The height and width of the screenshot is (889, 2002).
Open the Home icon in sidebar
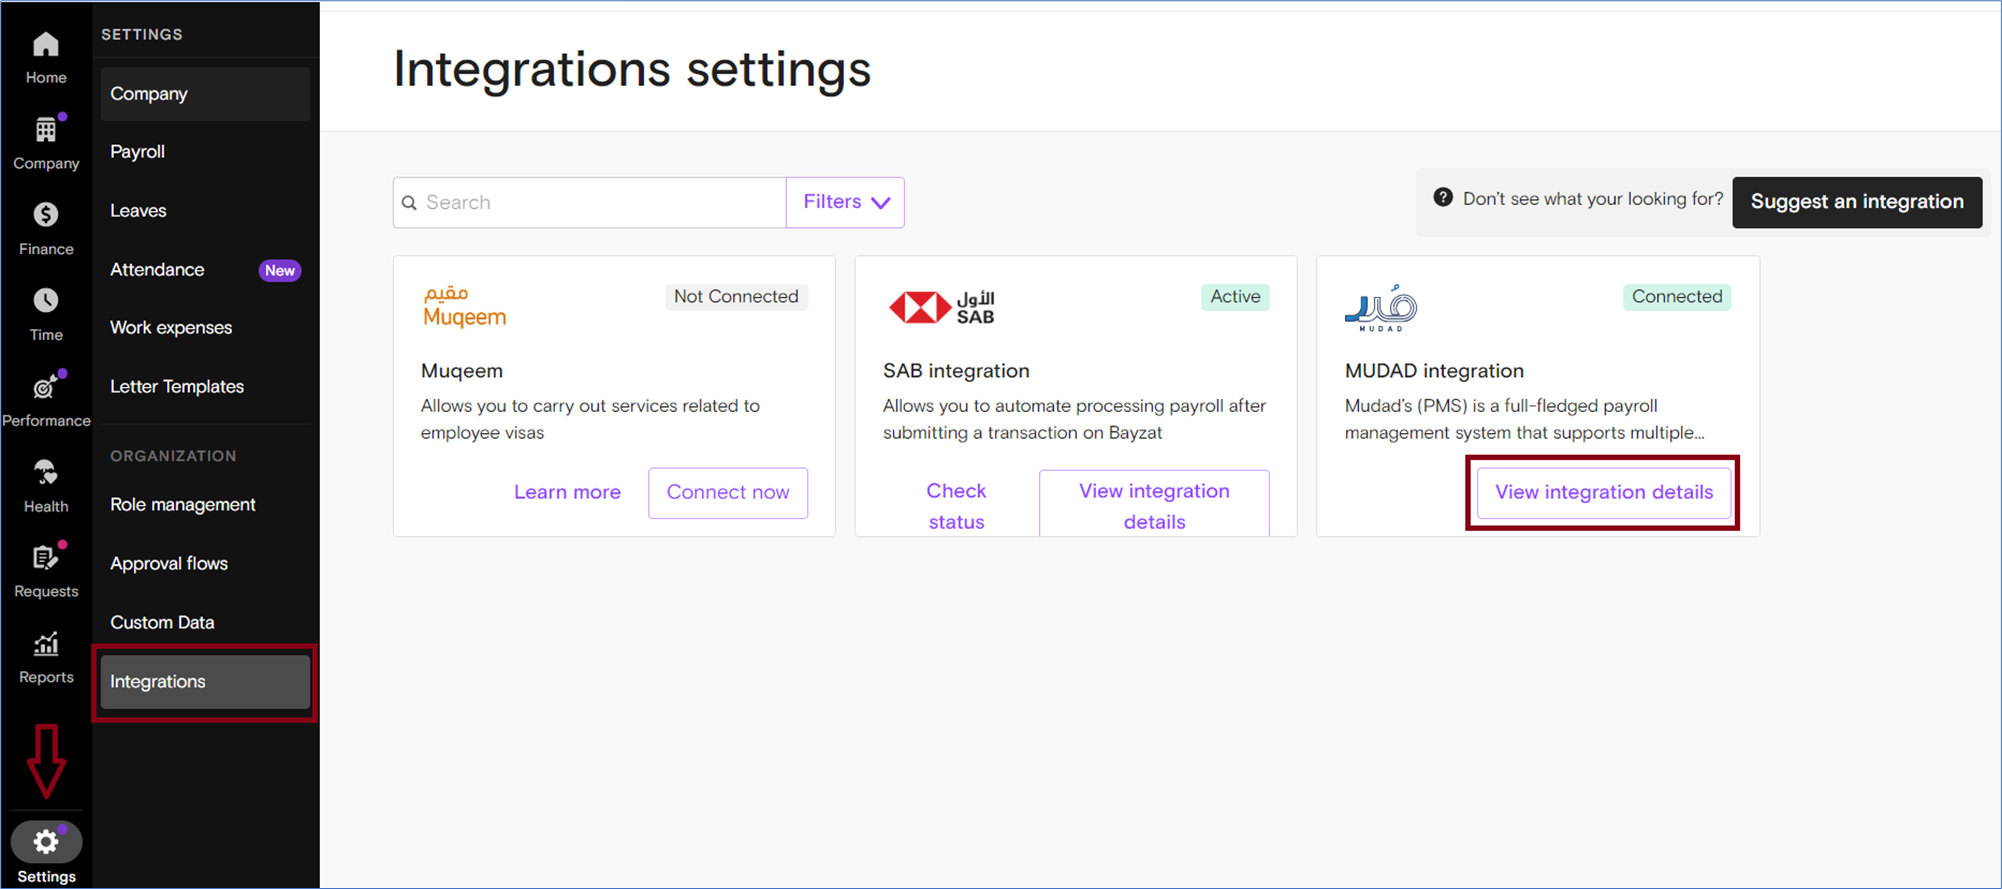click(46, 45)
